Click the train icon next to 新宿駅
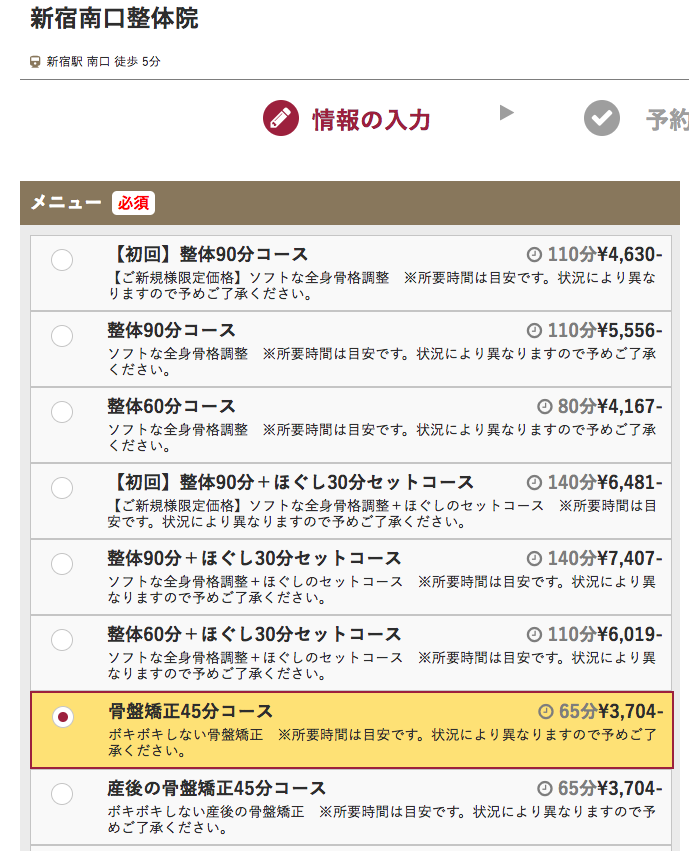This screenshot has height=851, width=689. coord(35,62)
